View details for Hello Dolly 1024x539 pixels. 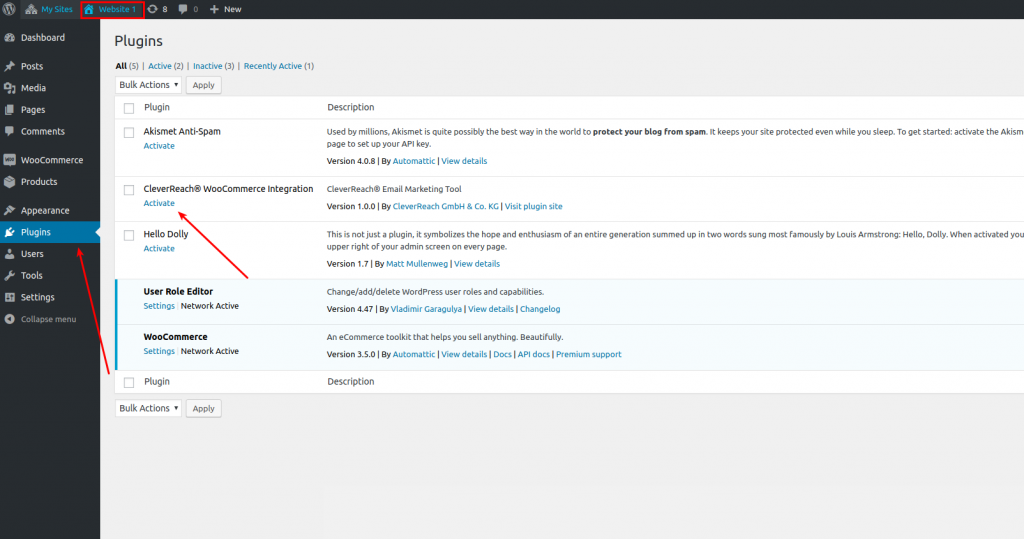[x=477, y=263]
